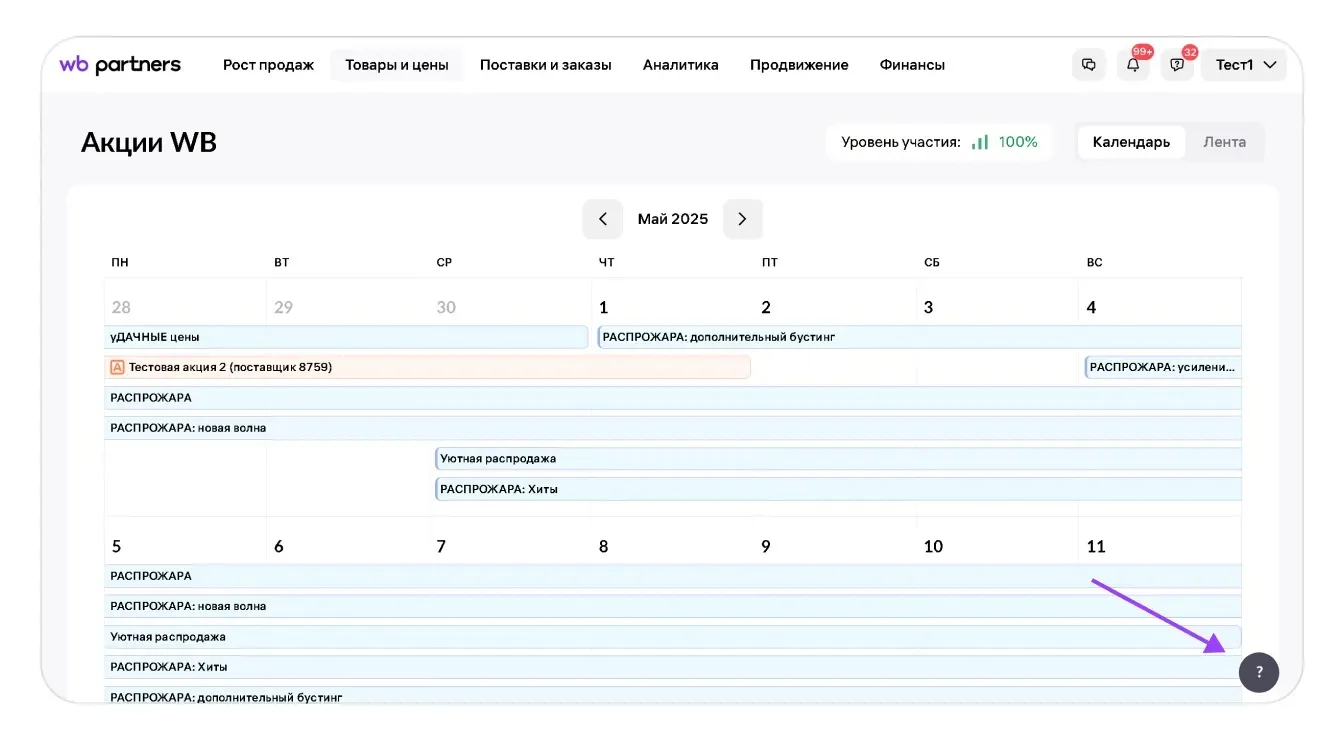Open the Поставки и заказы menu

coord(545,65)
